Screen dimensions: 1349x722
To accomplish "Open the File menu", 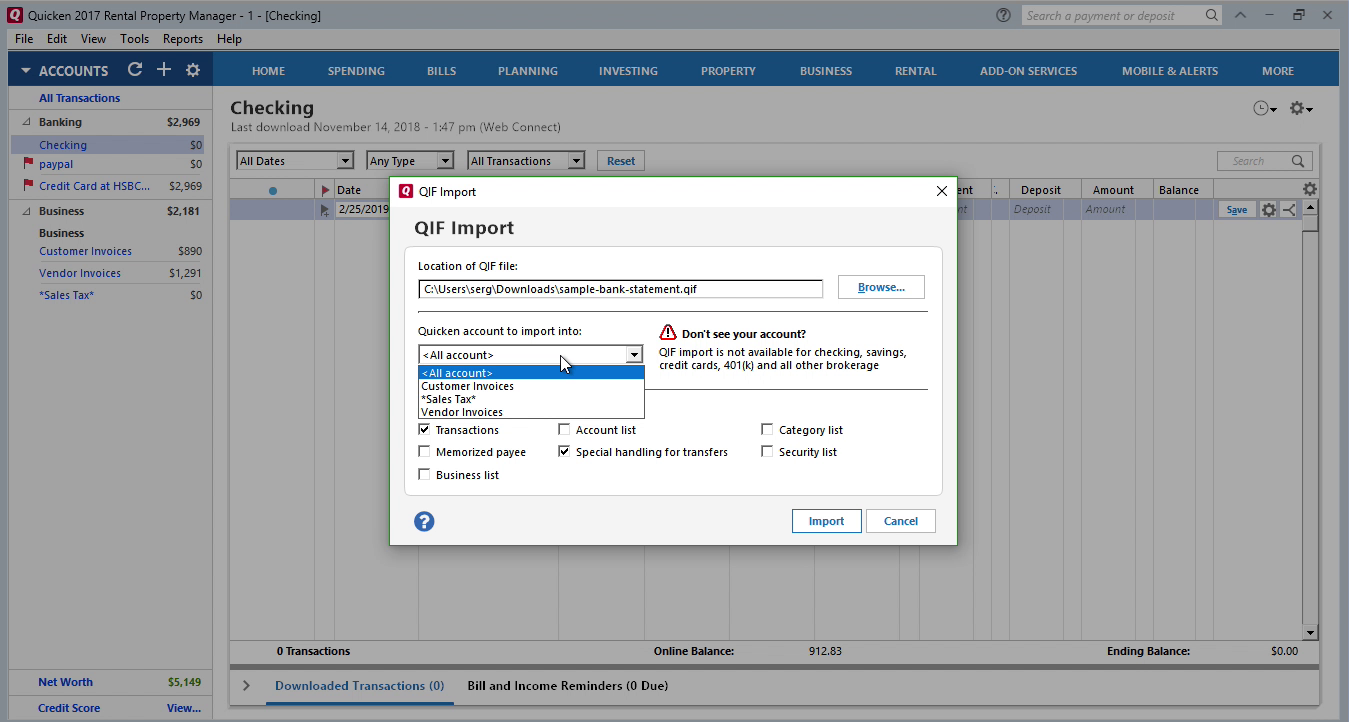I will tap(24, 39).
